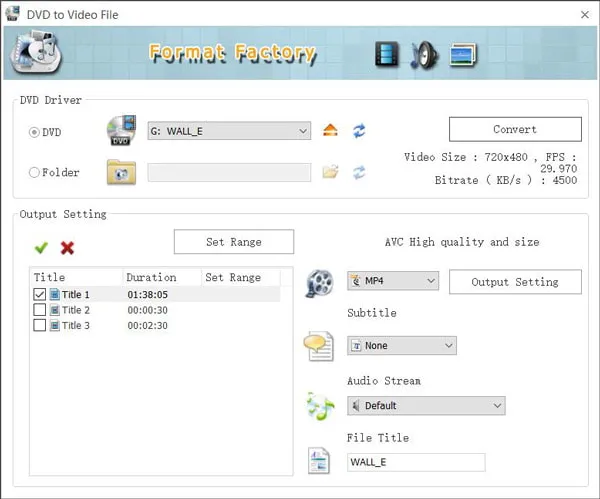The width and height of the screenshot is (600, 499).
Task: Eject the DVD using the eject icon
Action: (x=331, y=131)
